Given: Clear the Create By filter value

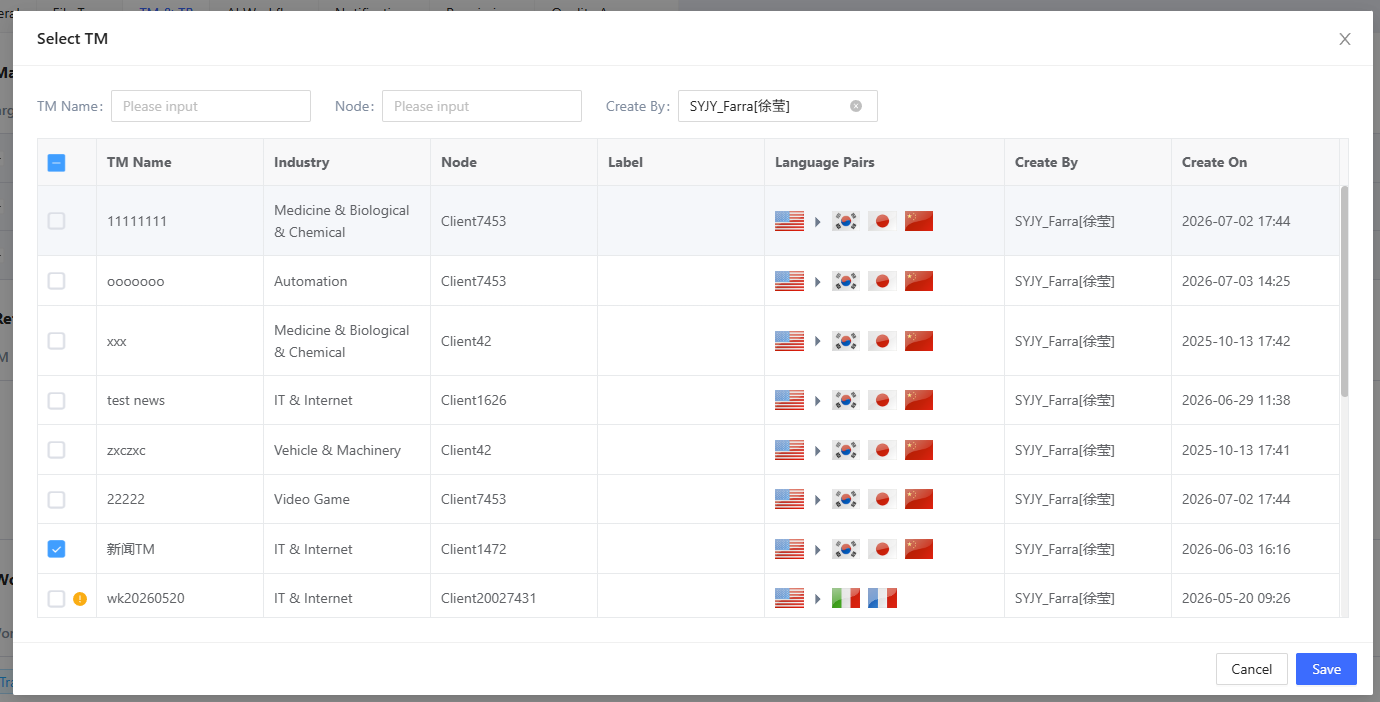Looking at the screenshot, I should (x=856, y=106).
